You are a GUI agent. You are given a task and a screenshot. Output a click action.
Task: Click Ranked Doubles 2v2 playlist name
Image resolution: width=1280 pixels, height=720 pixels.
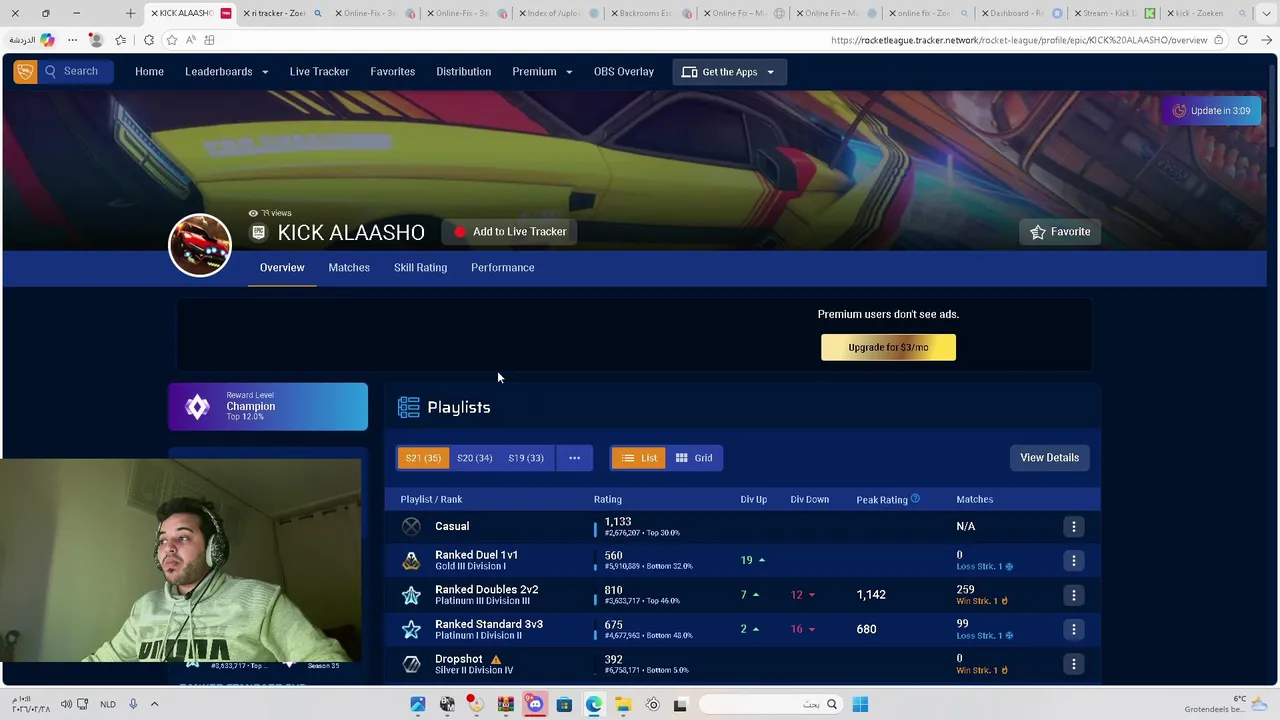(486, 590)
